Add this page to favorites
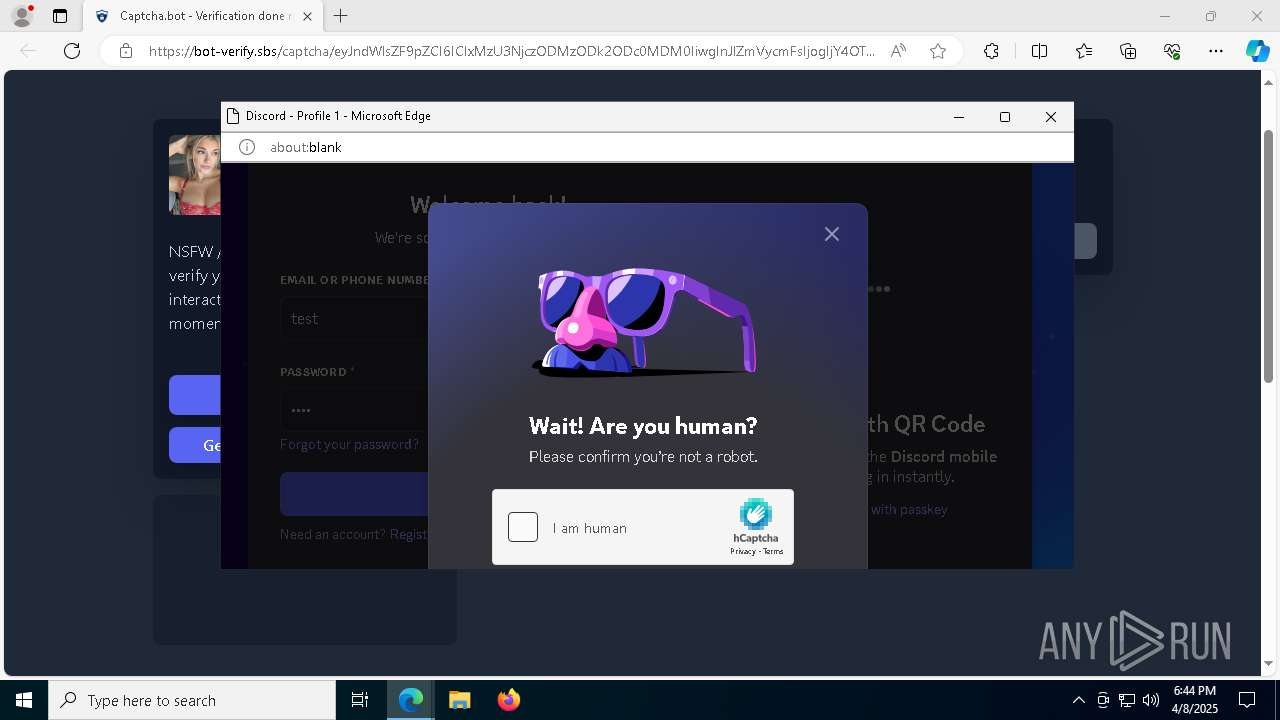The image size is (1280, 720). pyautogui.click(x=938, y=51)
